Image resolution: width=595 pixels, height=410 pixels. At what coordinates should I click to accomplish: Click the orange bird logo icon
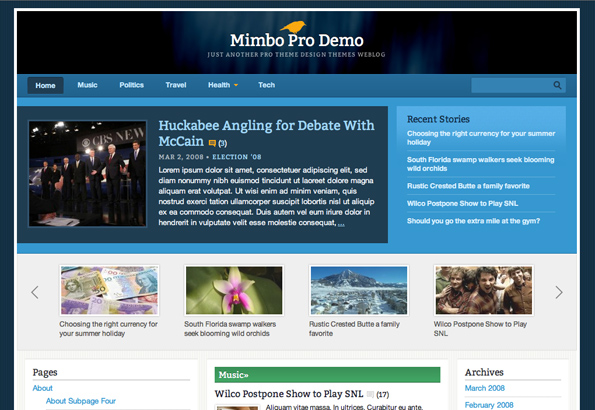click(293, 27)
